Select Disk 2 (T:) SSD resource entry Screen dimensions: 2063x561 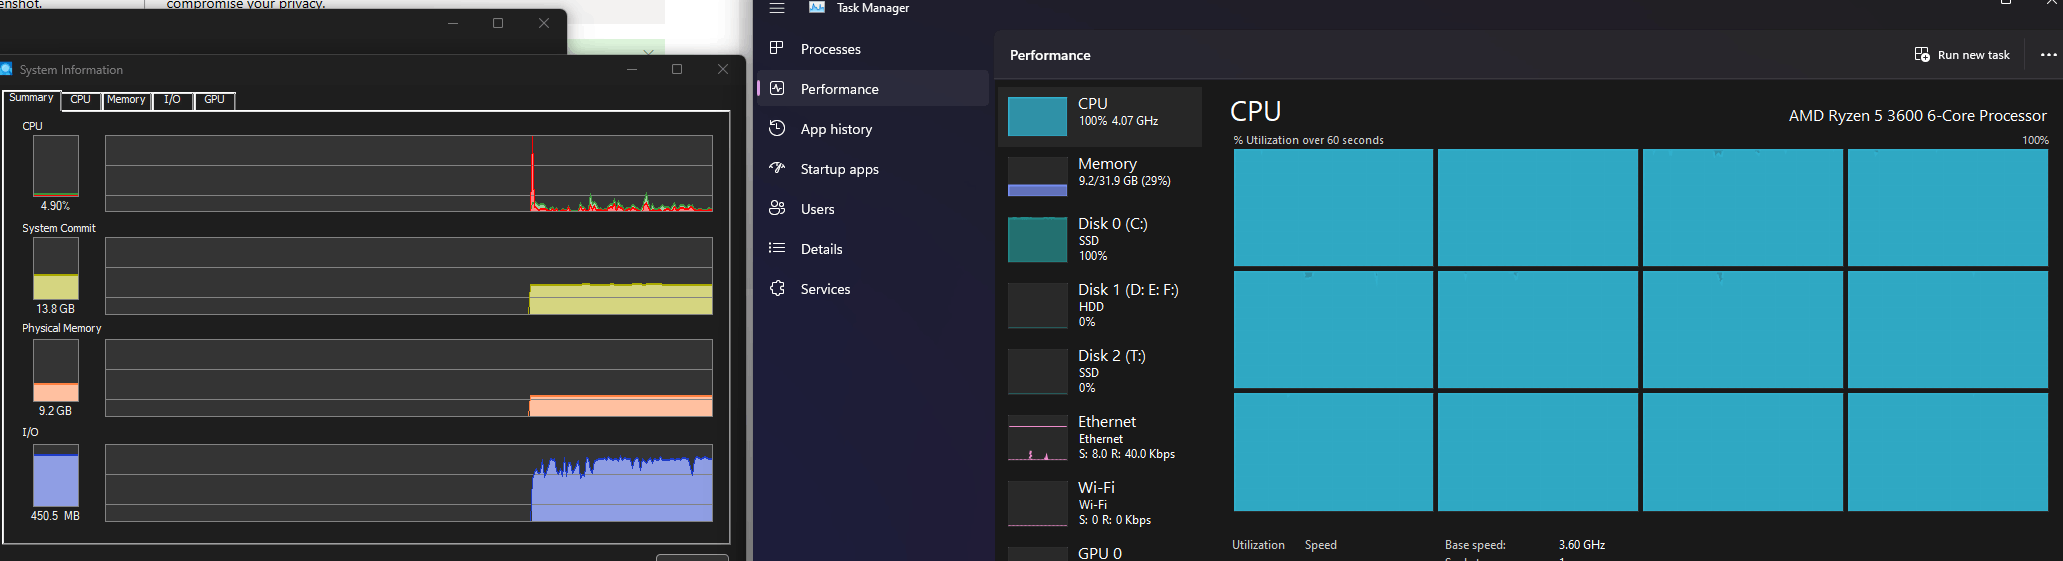(1100, 372)
